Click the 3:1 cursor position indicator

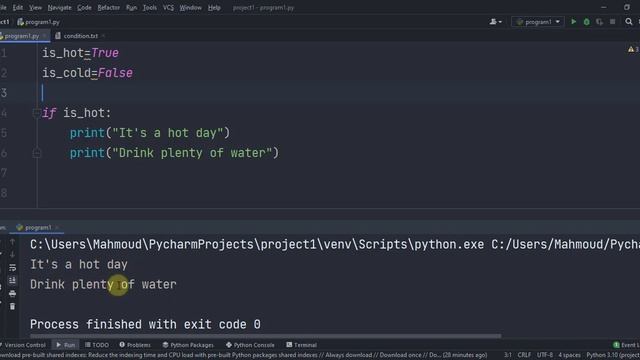click(x=508, y=355)
